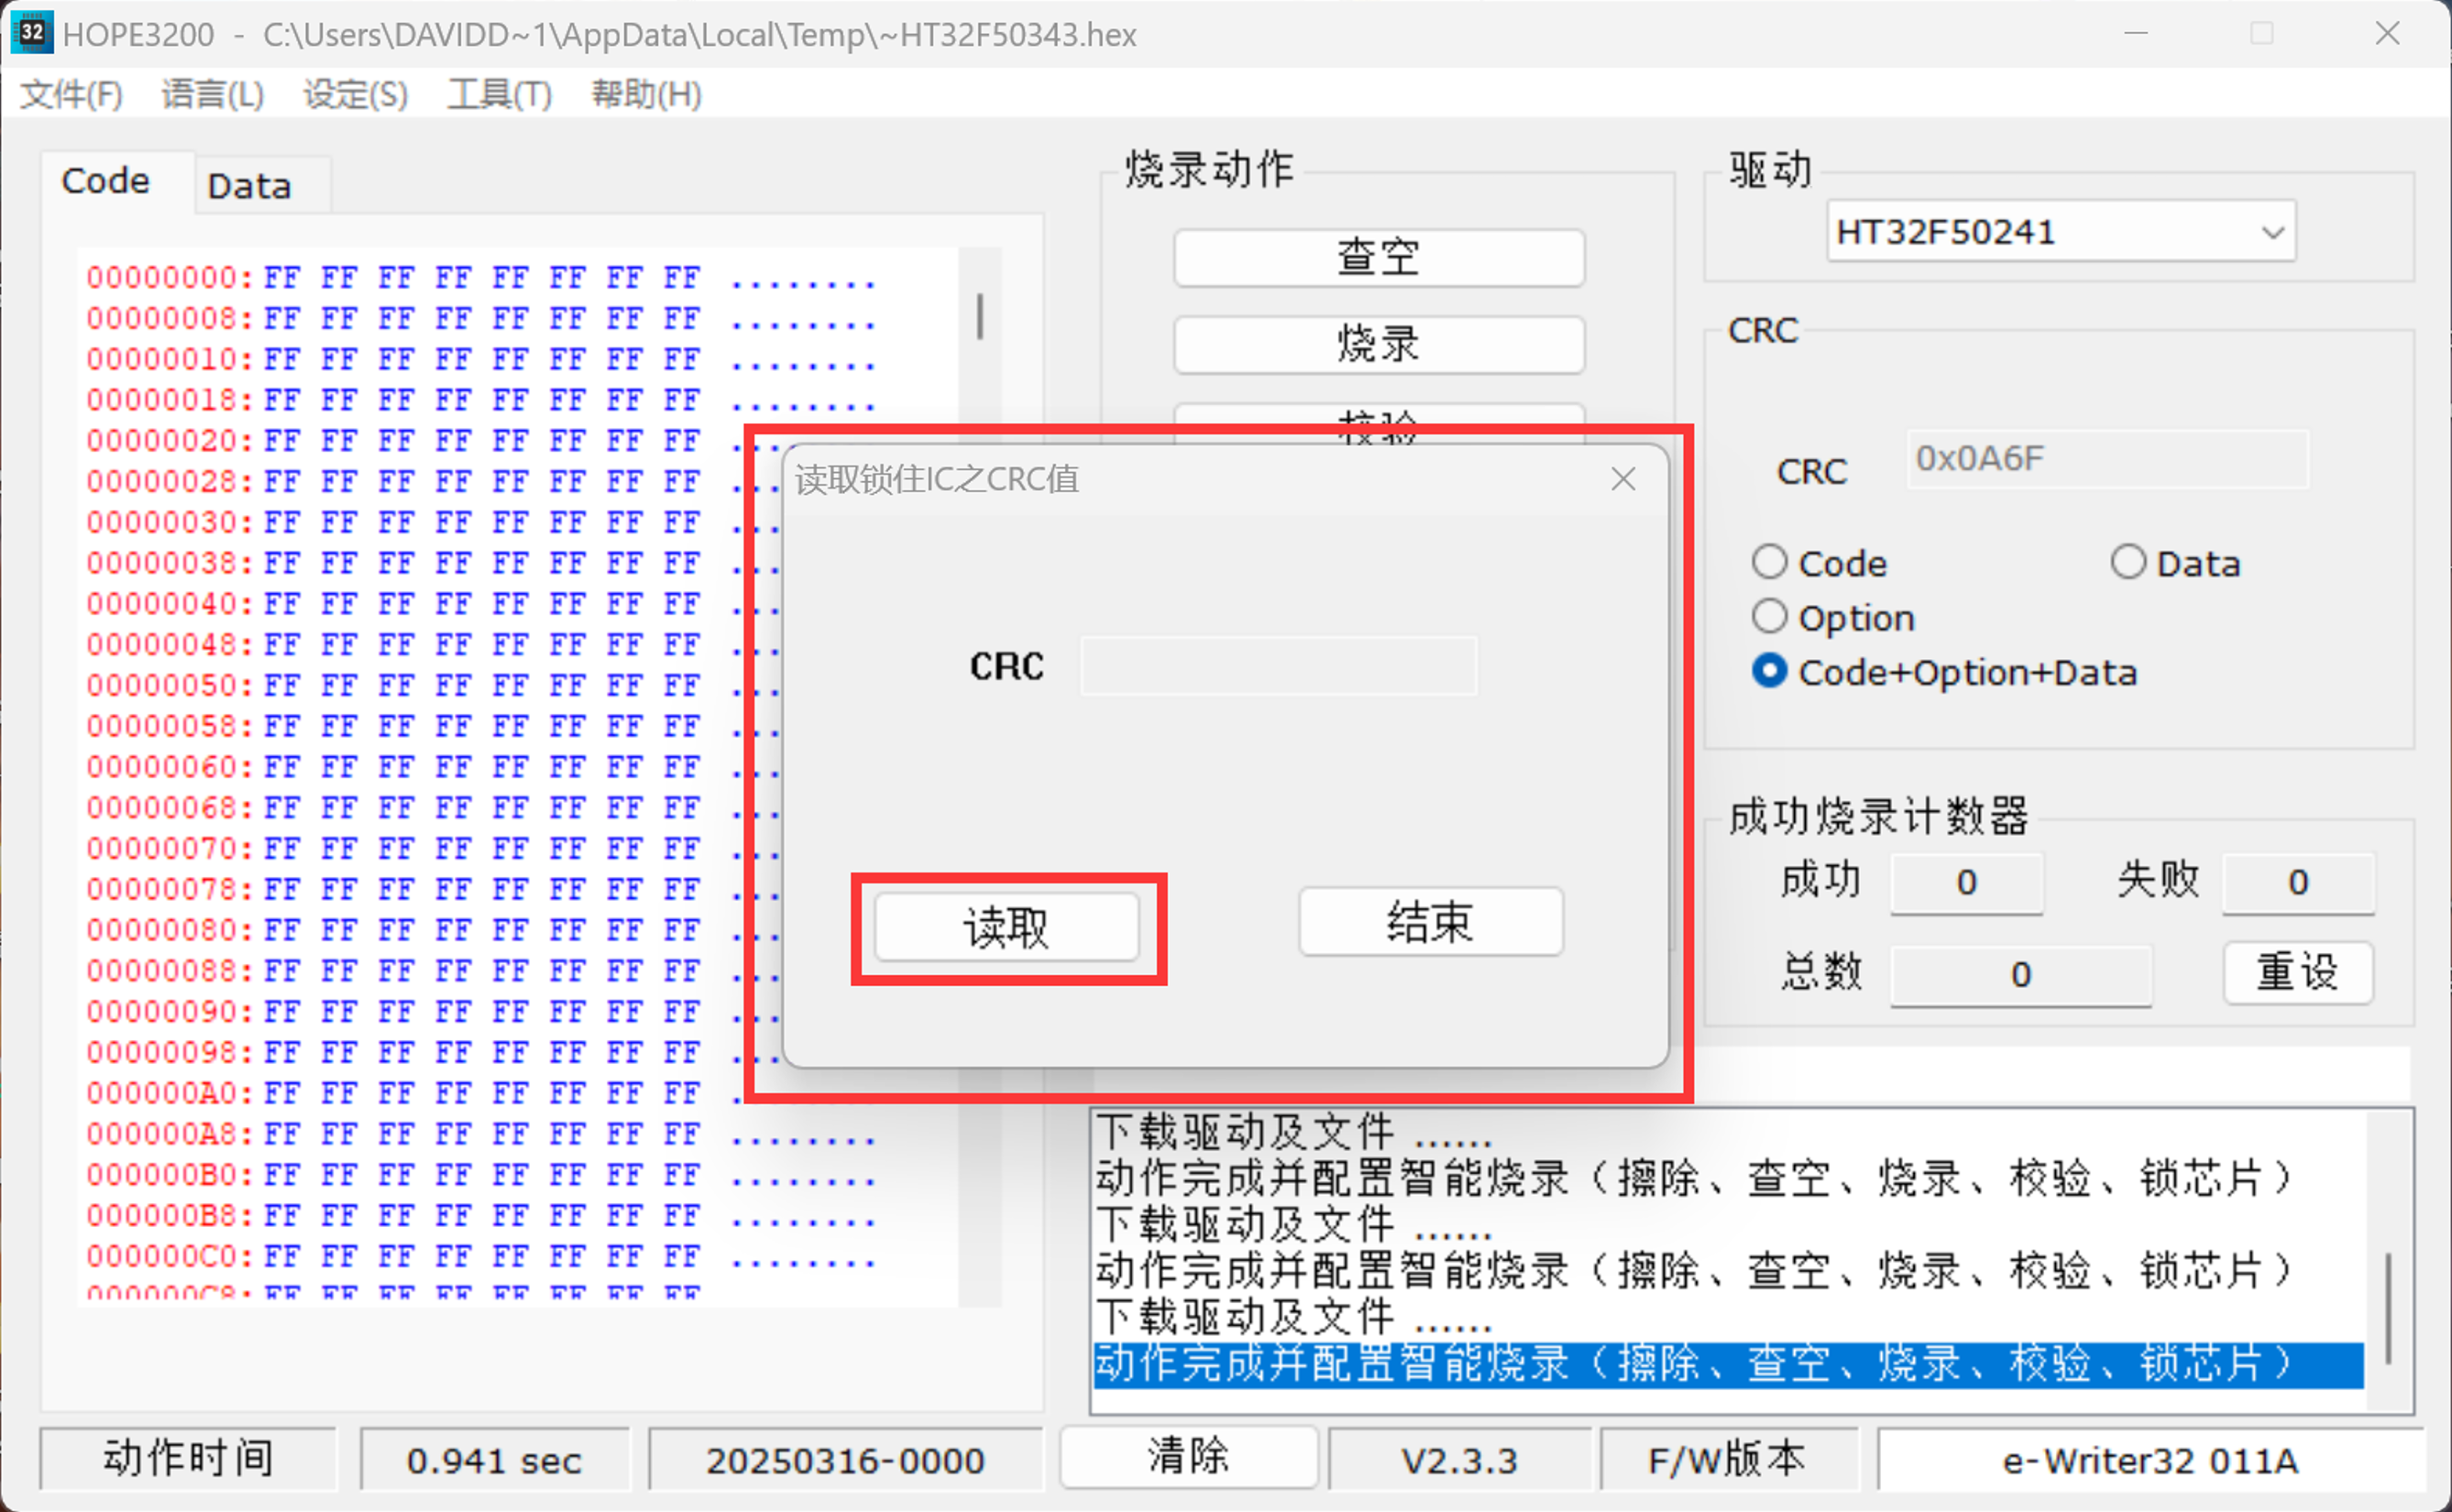2452x1512 pixels.
Task: Open the 工具(T) menu
Action: (x=499, y=95)
